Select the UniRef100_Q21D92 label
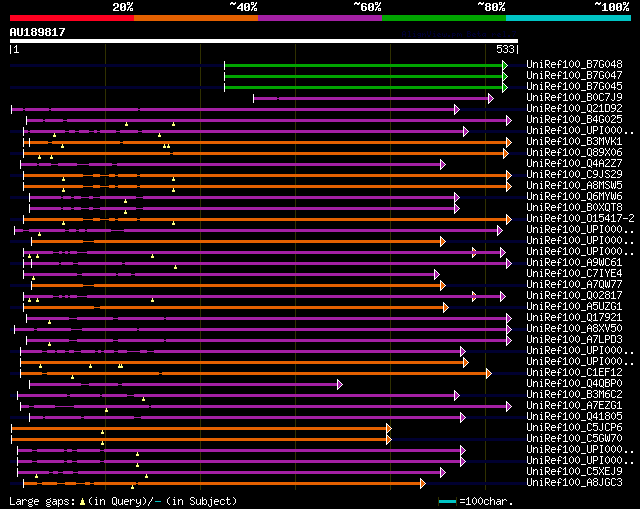Viewport: 640px width, 509px height. coord(574,108)
